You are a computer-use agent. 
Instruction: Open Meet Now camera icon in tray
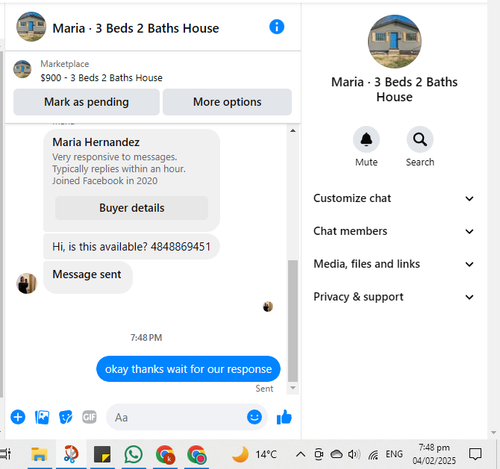tap(319, 454)
